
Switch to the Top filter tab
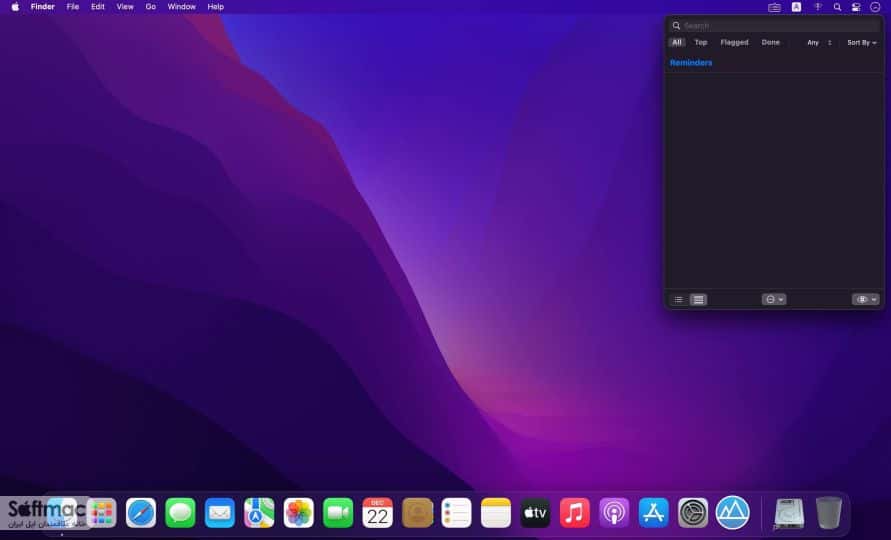(701, 43)
